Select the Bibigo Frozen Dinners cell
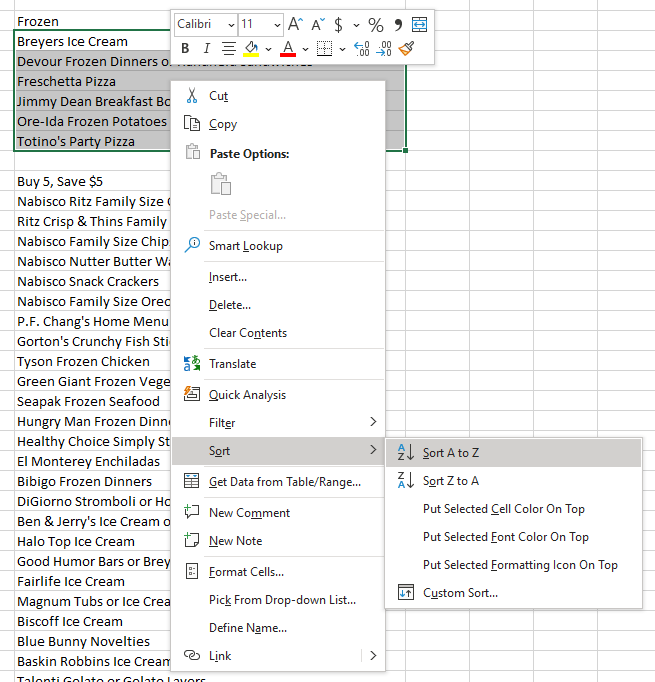 click(x=92, y=481)
